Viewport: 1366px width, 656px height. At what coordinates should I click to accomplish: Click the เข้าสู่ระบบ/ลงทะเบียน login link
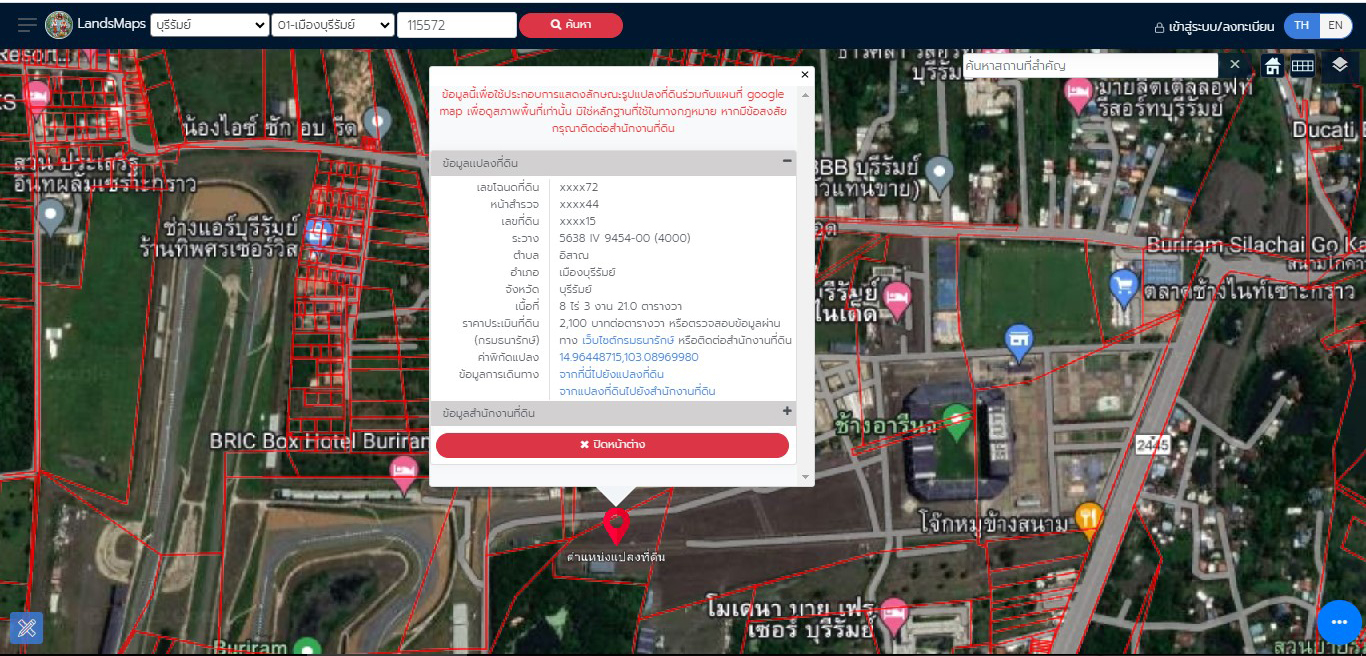coord(1214,27)
